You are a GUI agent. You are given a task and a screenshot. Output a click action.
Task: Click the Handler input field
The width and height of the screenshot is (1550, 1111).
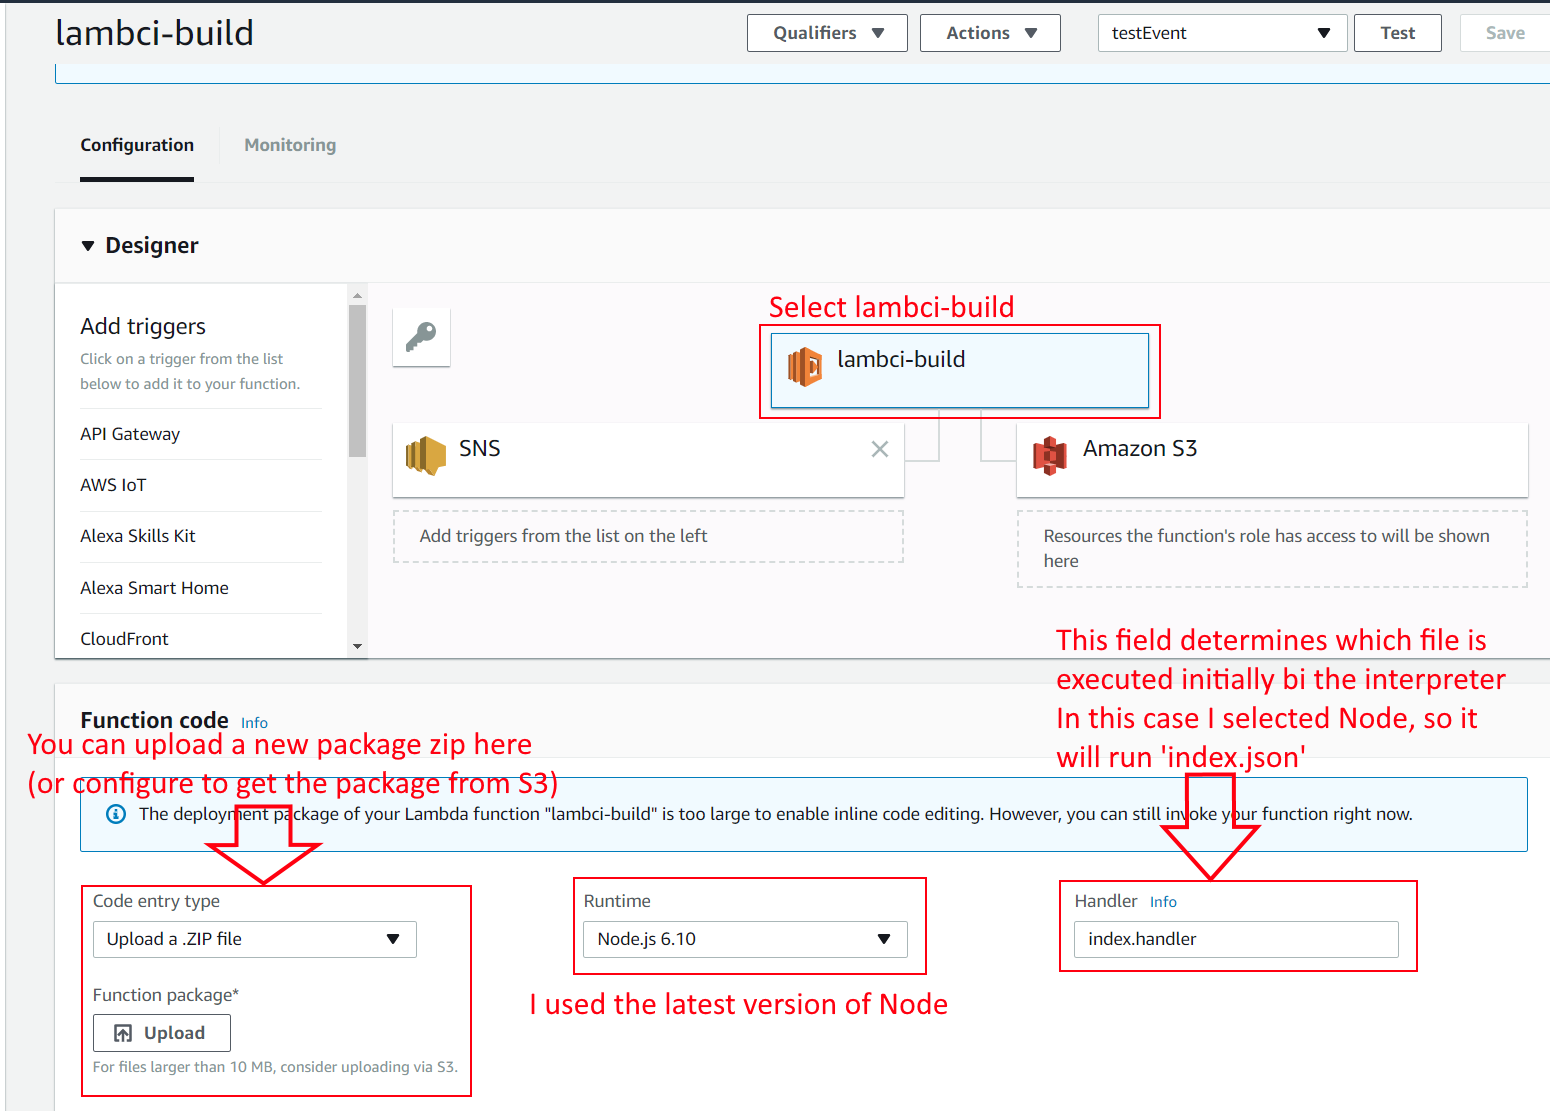point(1236,939)
